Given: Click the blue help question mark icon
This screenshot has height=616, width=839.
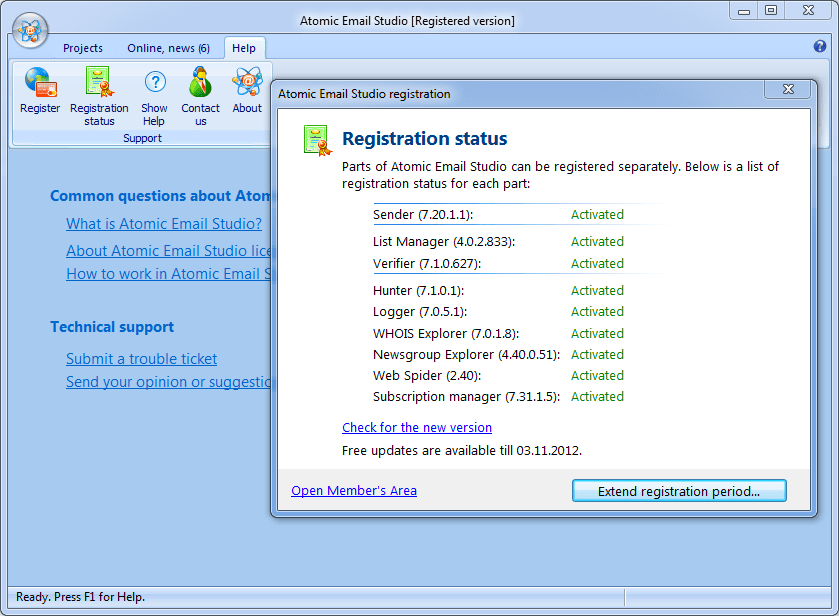Looking at the screenshot, I should pyautogui.click(x=820, y=46).
